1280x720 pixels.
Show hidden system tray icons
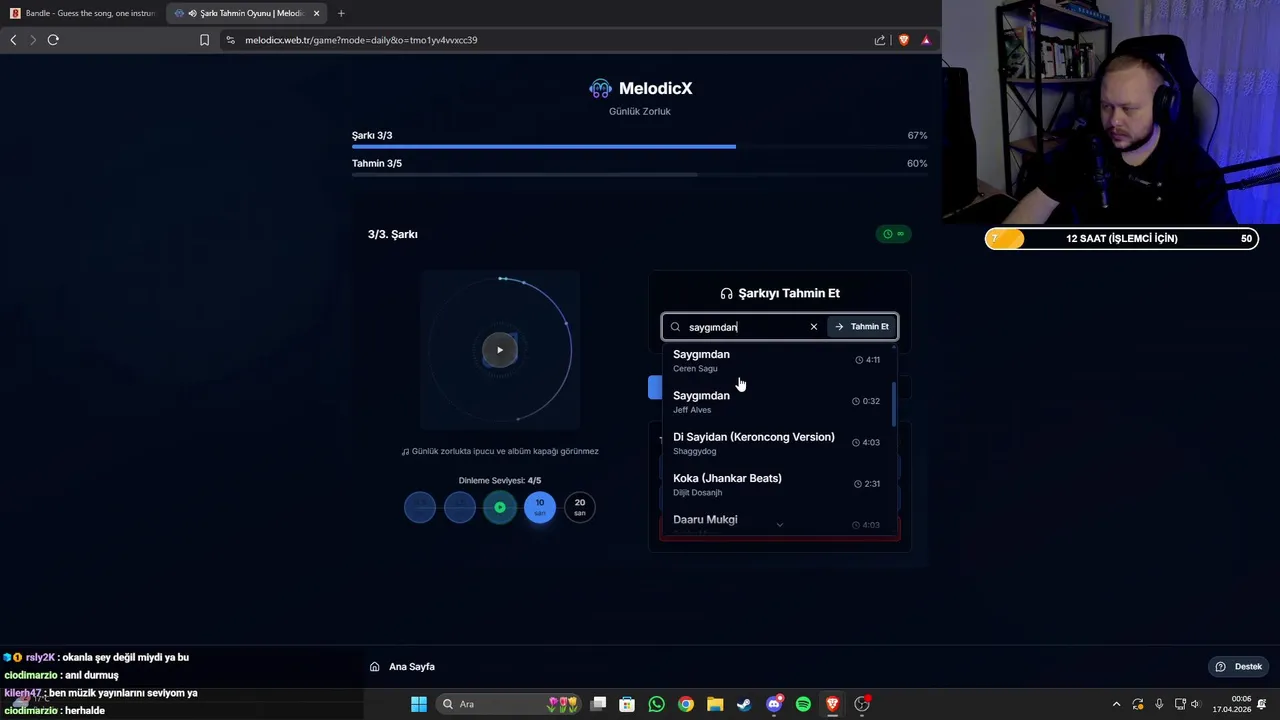[x=1117, y=704]
